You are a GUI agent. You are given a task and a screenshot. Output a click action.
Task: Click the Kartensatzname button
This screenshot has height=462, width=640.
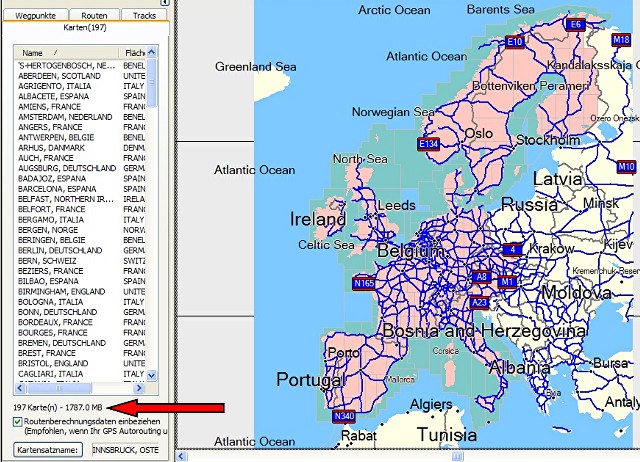click(x=48, y=450)
